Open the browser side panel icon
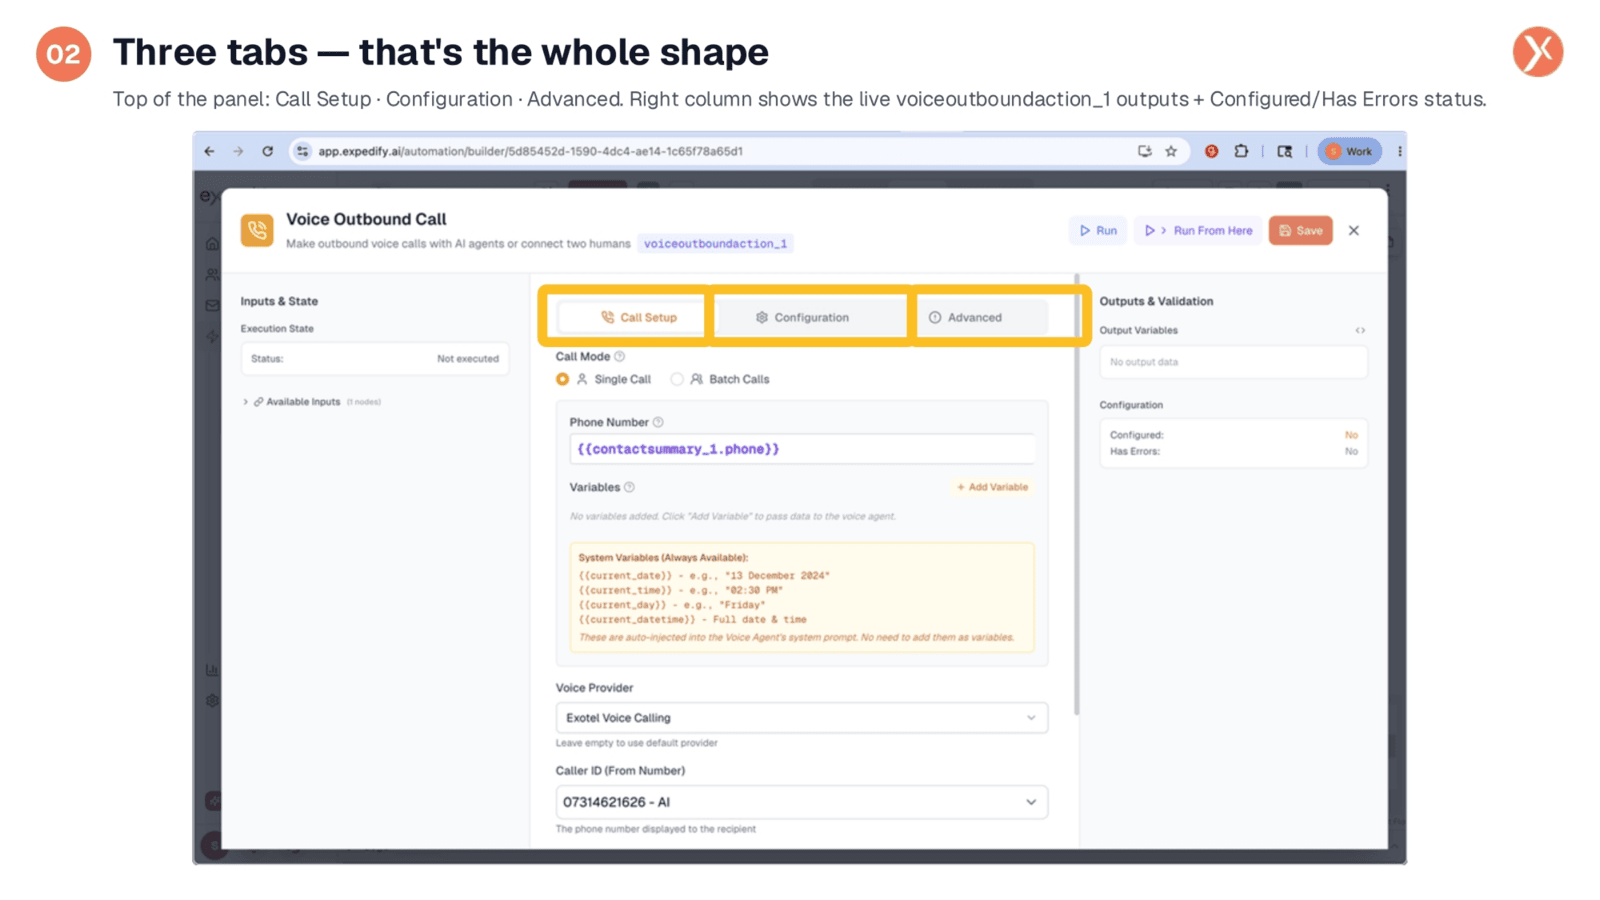 pyautogui.click(x=1285, y=151)
